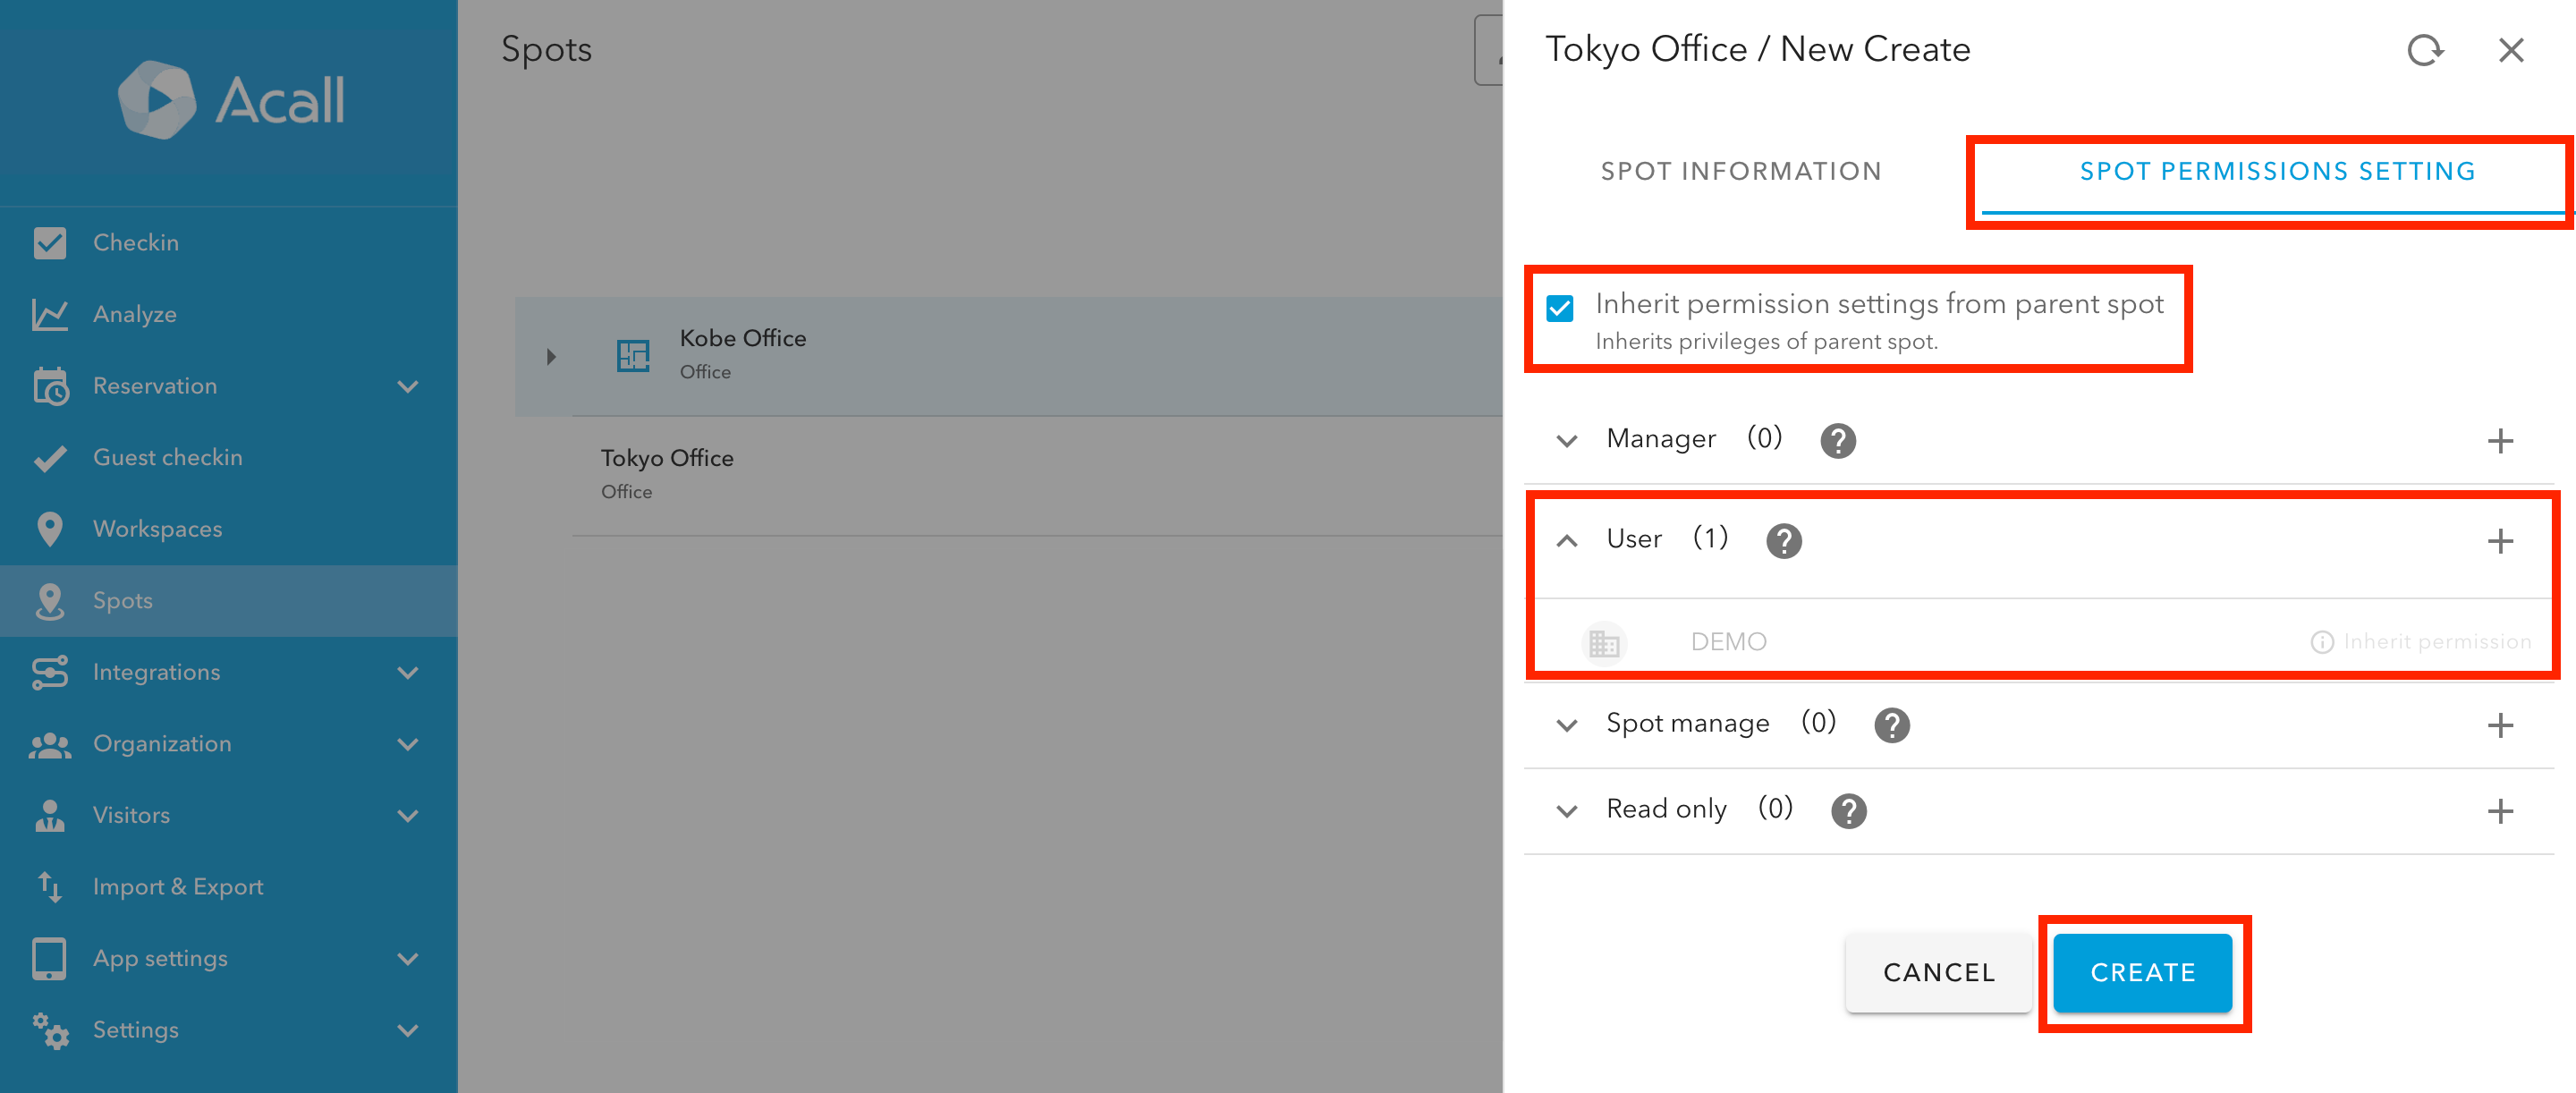Add a Manager with the plus icon
Viewport: 2576px width, 1093px height.
click(2499, 441)
